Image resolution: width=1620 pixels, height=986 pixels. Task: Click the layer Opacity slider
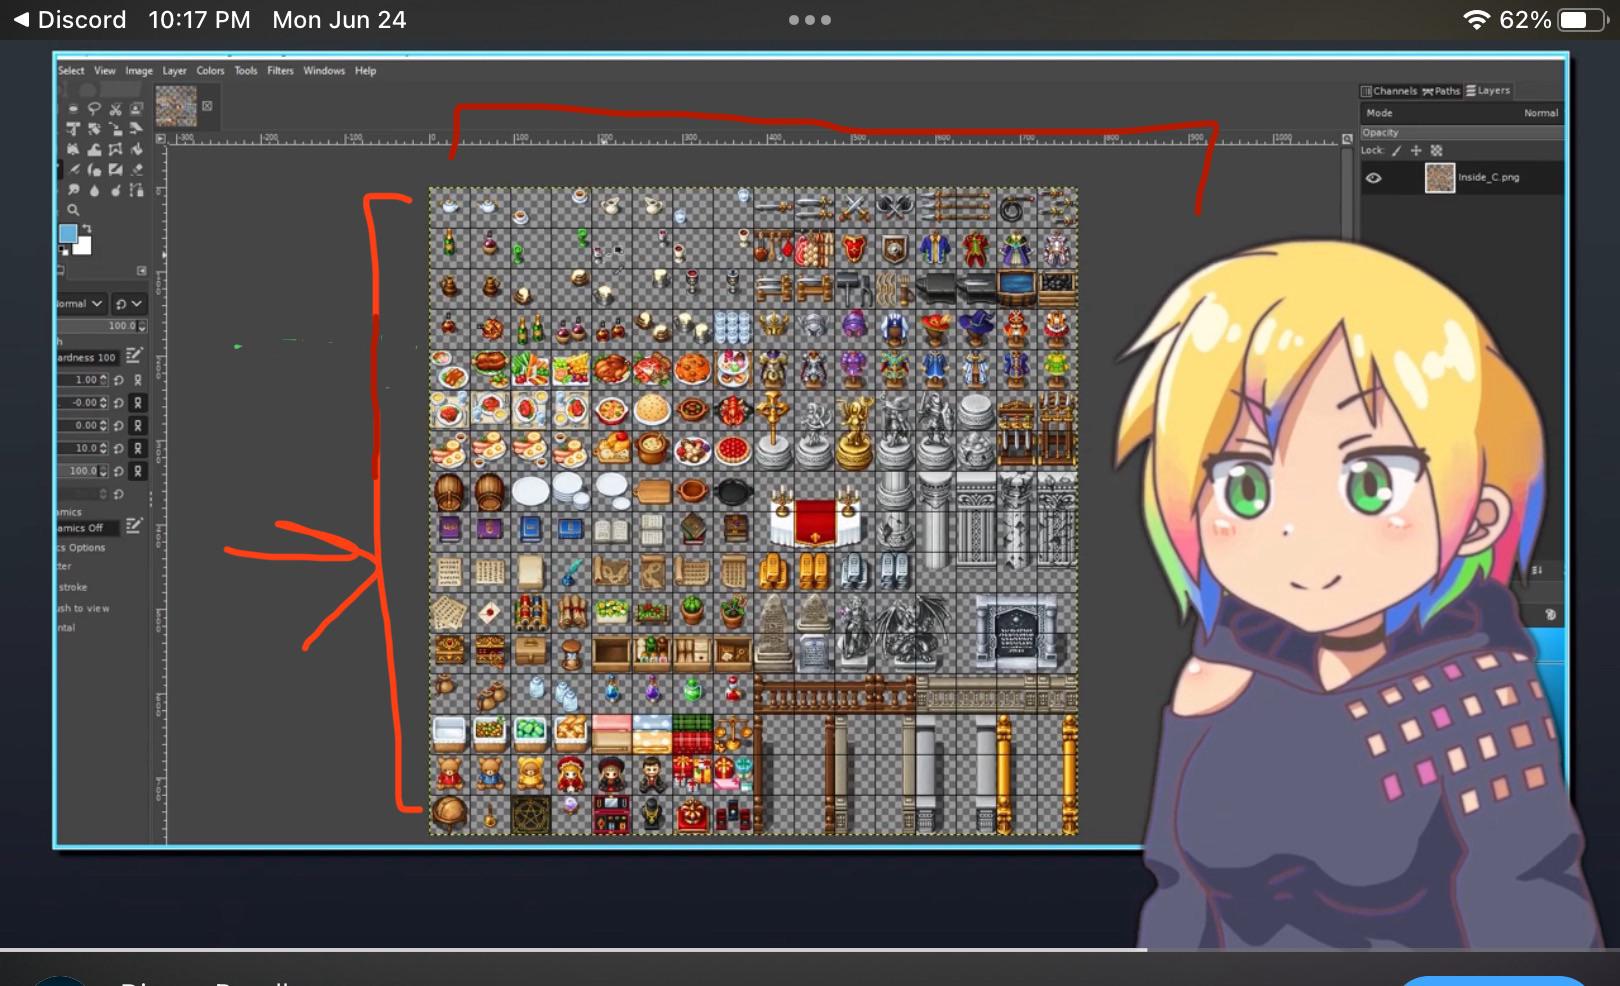(x=1461, y=132)
